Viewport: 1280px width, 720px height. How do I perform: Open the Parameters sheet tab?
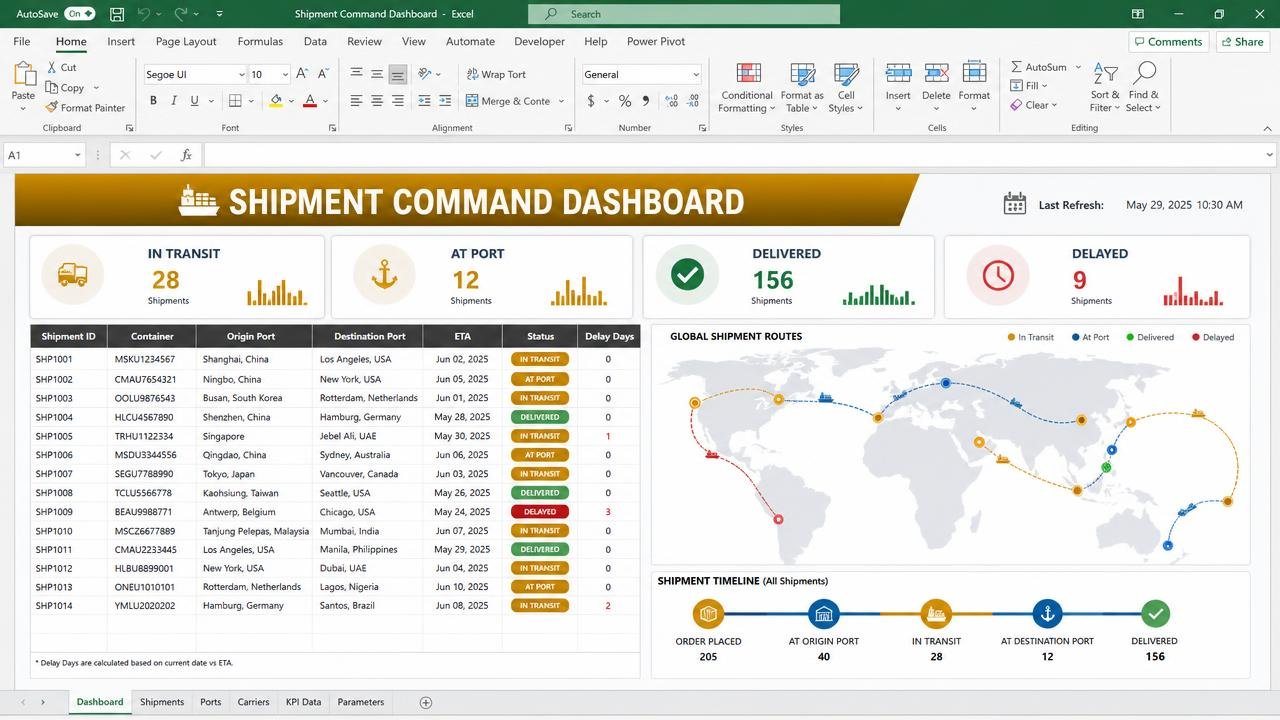point(361,702)
